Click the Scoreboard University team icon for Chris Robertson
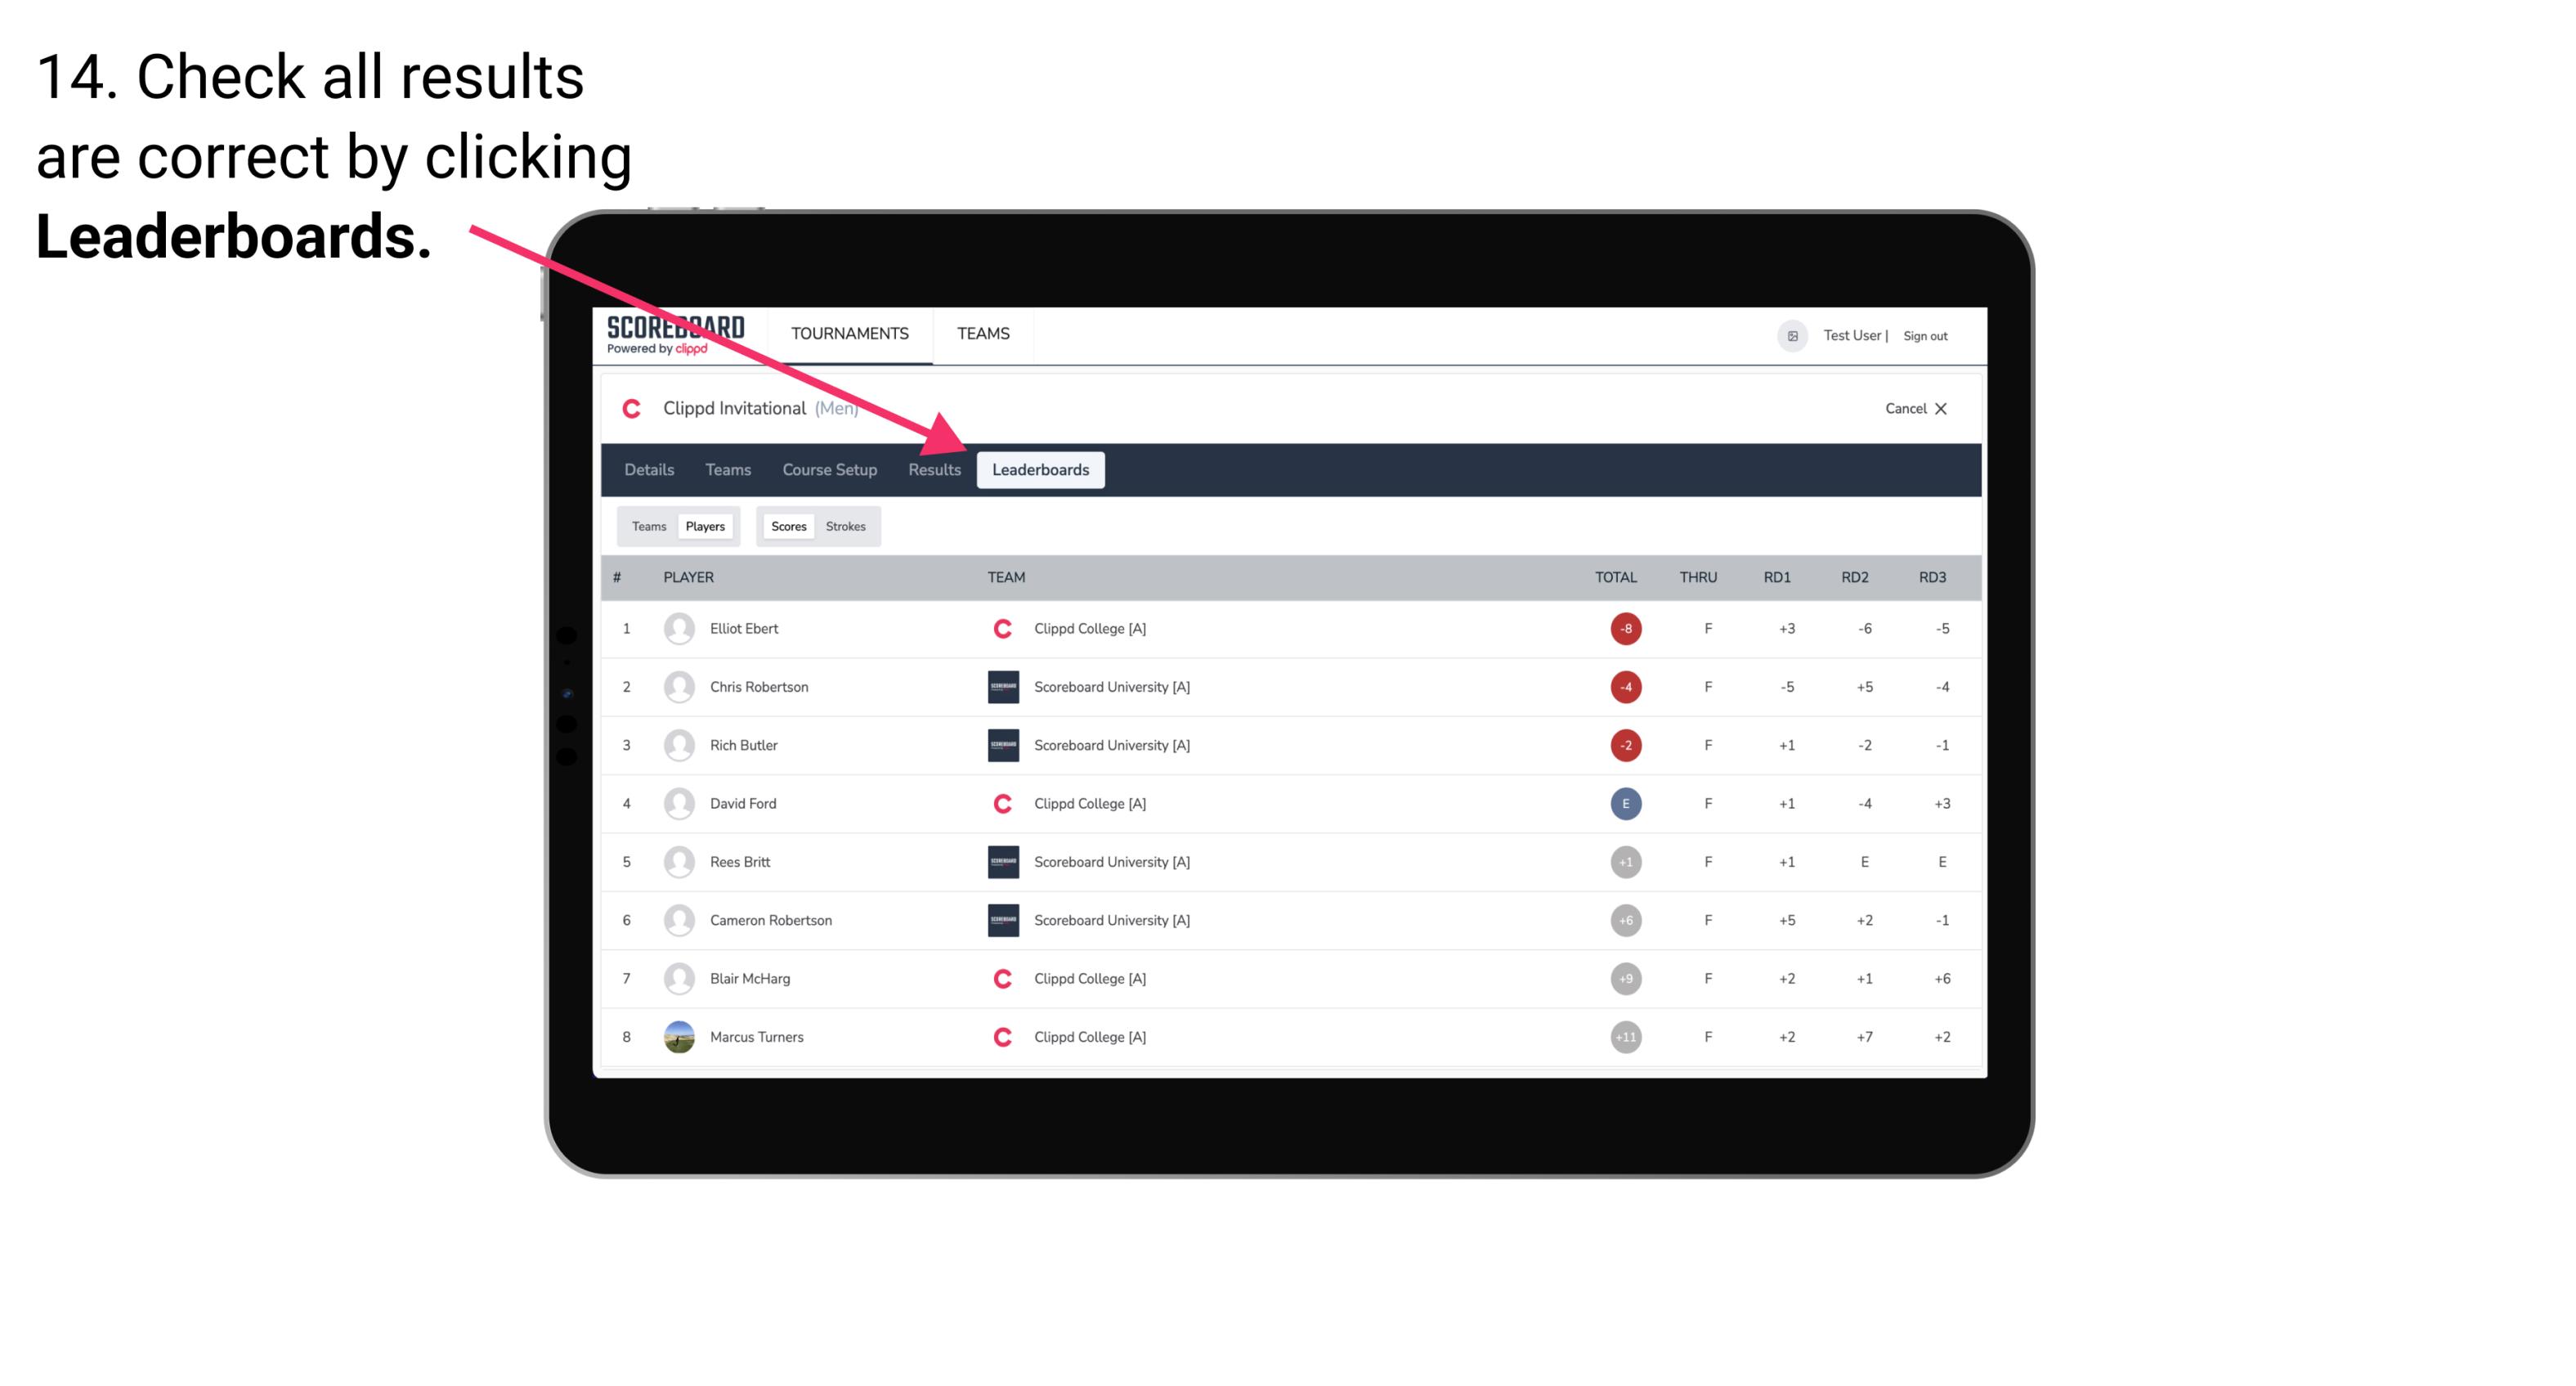The height and width of the screenshot is (1386, 2576). point(998,686)
